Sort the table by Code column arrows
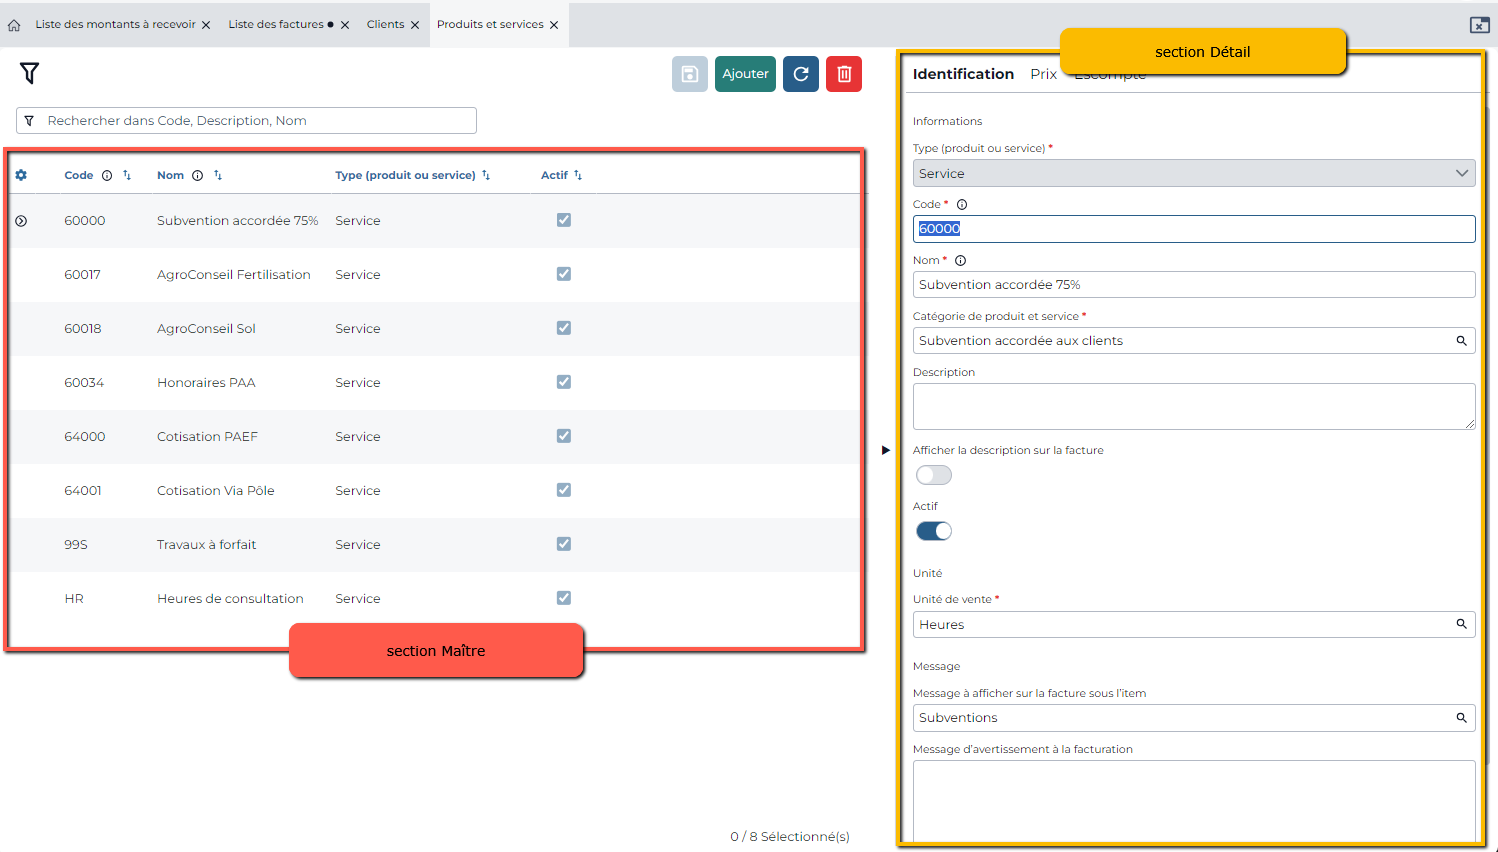Screen dimensions: 1498x852 click(x=127, y=175)
